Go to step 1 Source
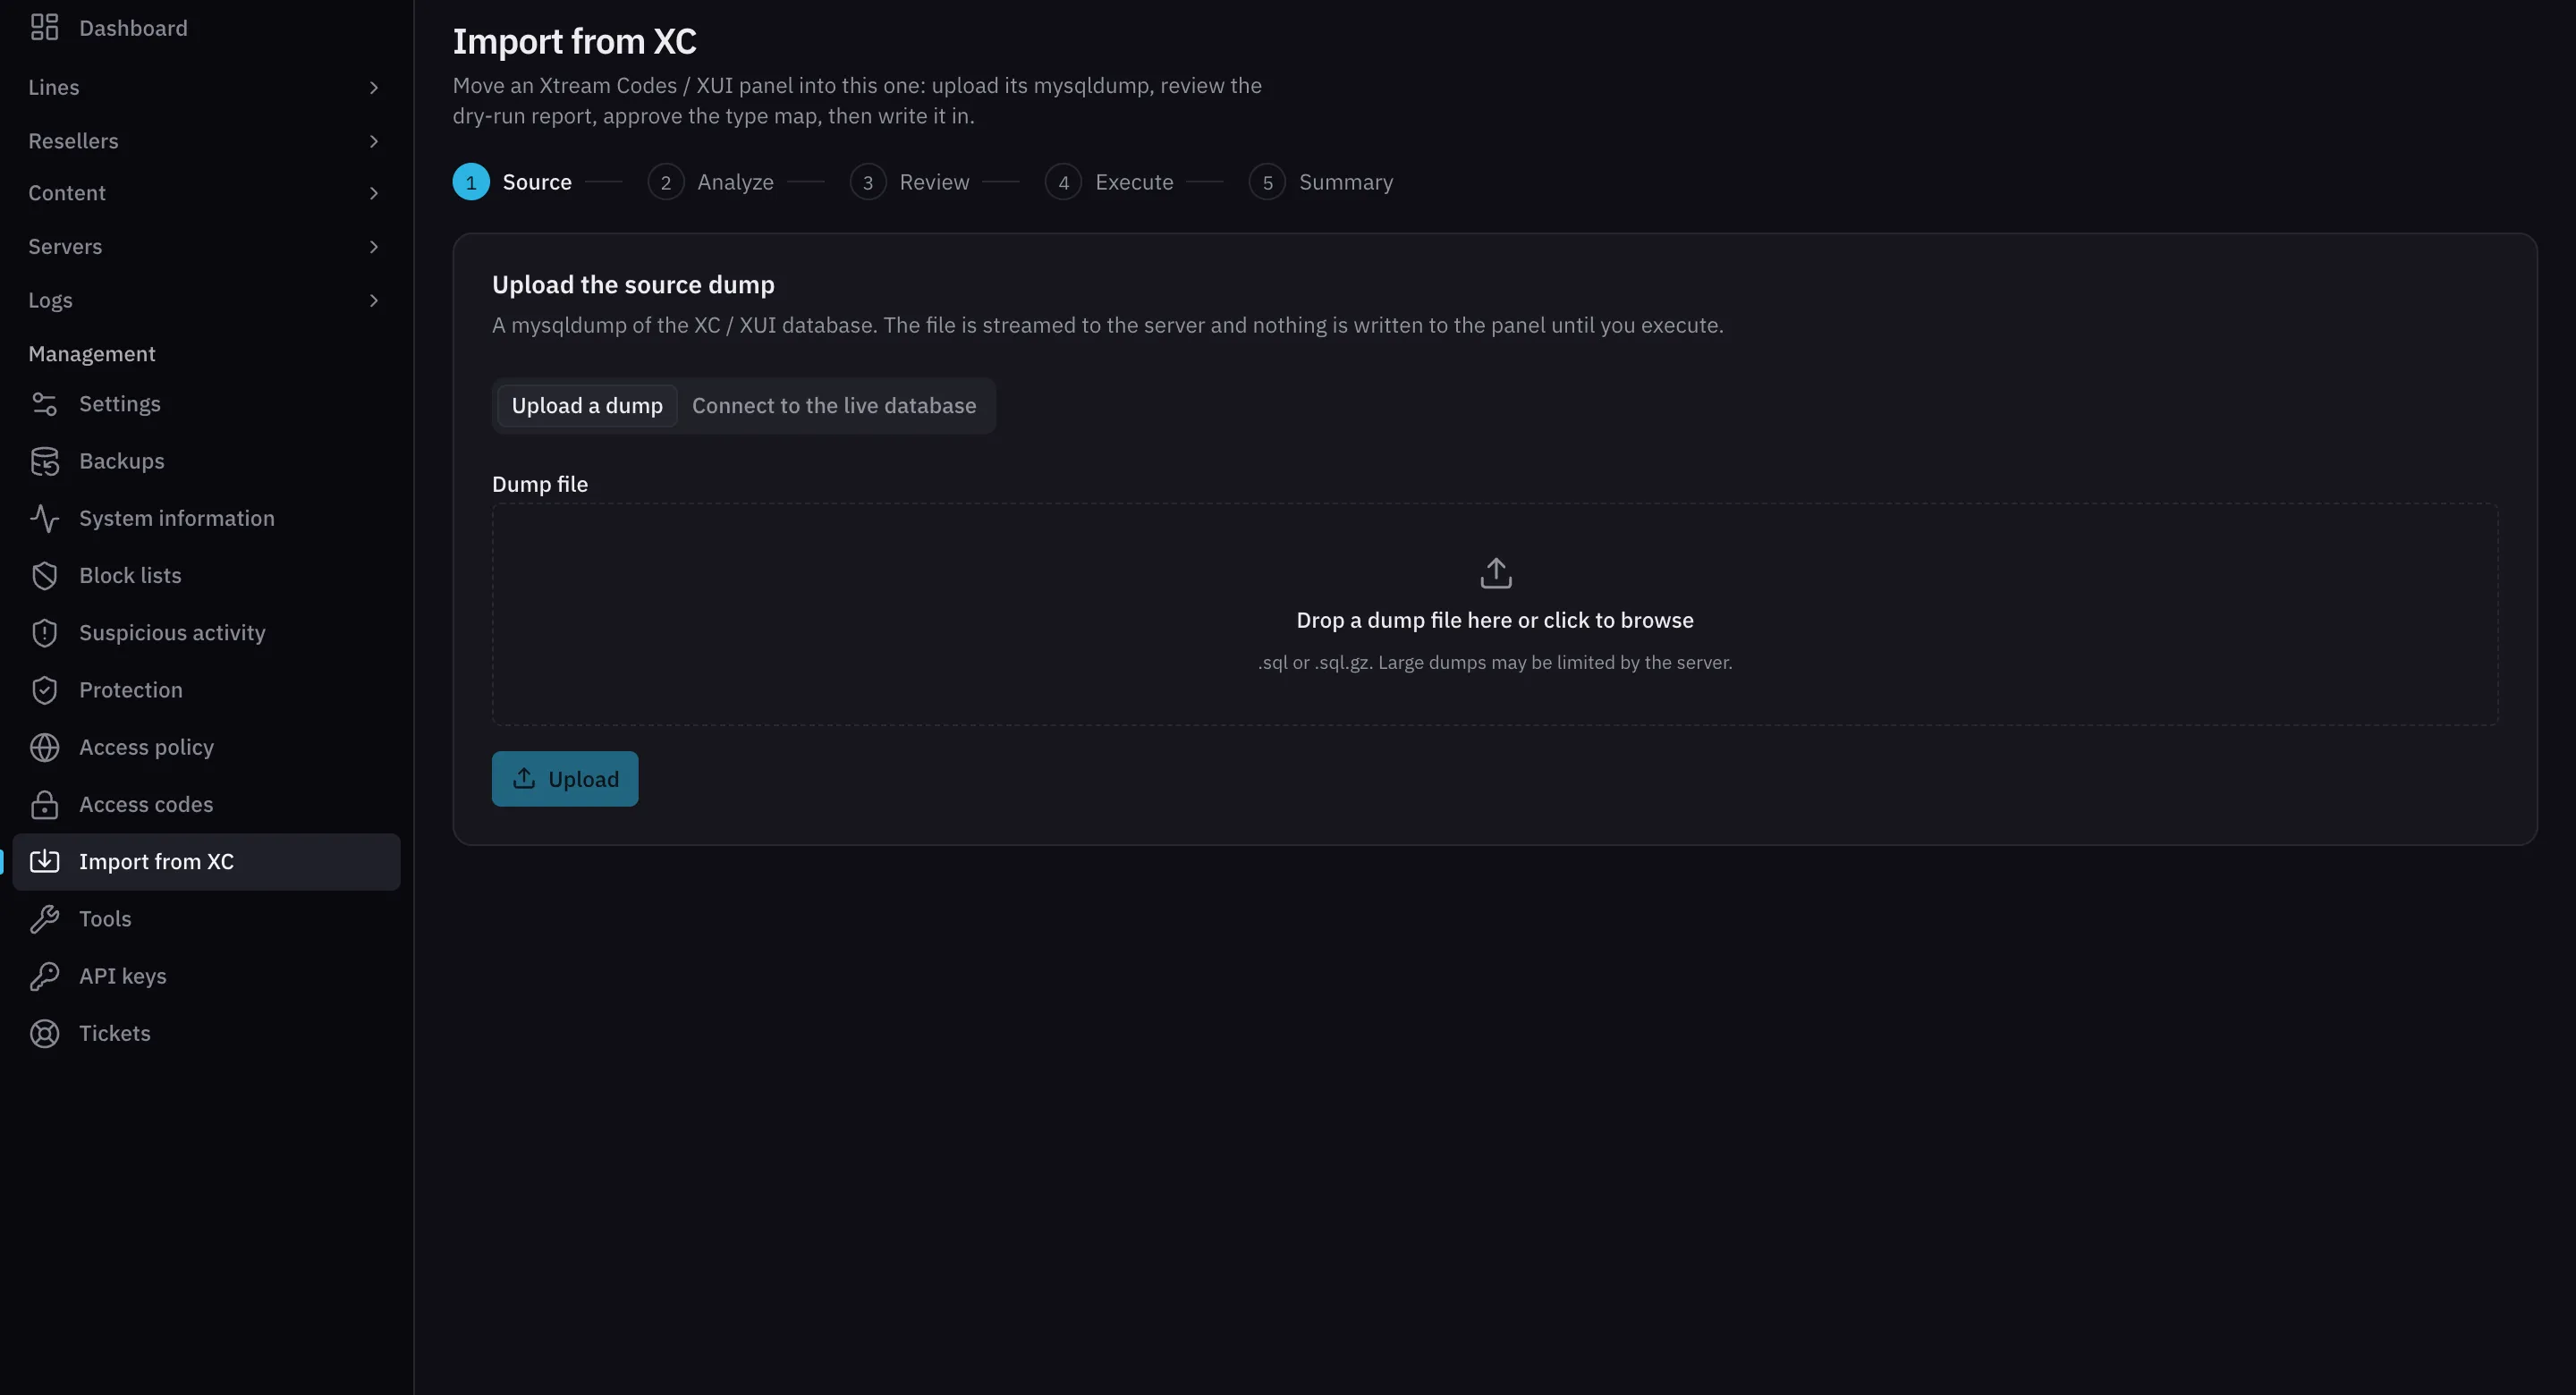The width and height of the screenshot is (2576, 1395). (512, 182)
